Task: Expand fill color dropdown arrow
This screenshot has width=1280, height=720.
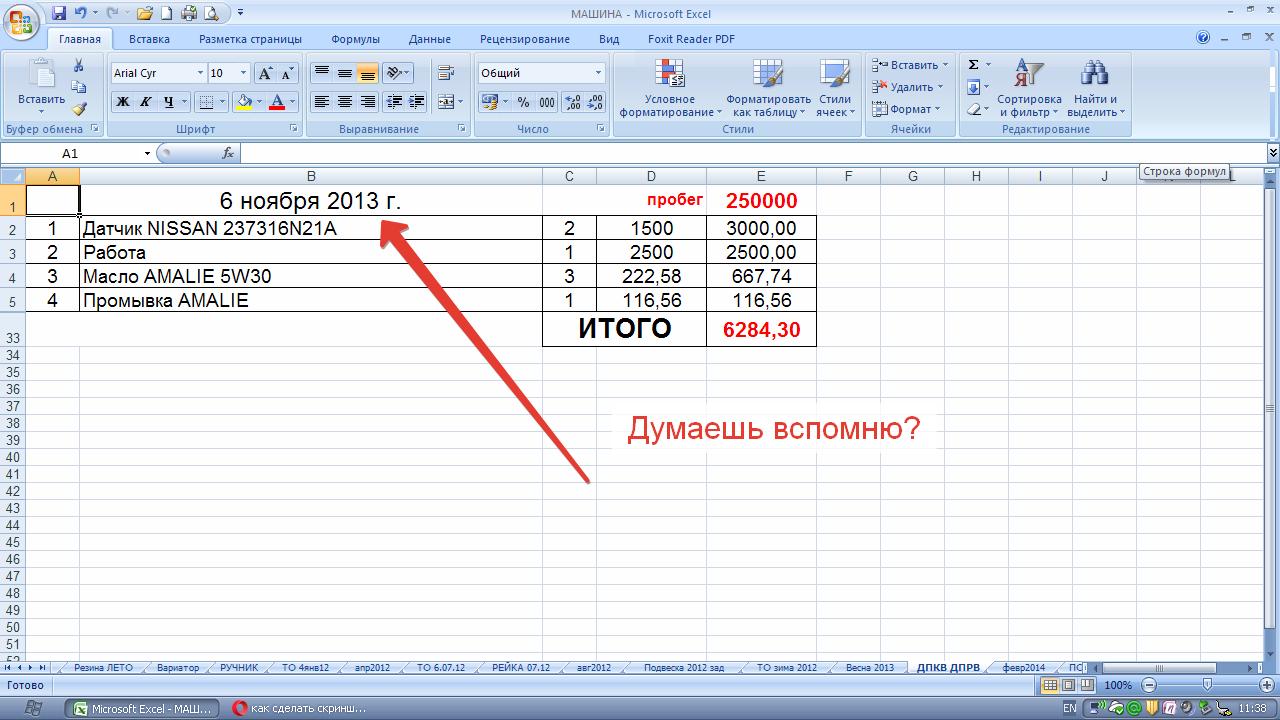Action: click(259, 102)
